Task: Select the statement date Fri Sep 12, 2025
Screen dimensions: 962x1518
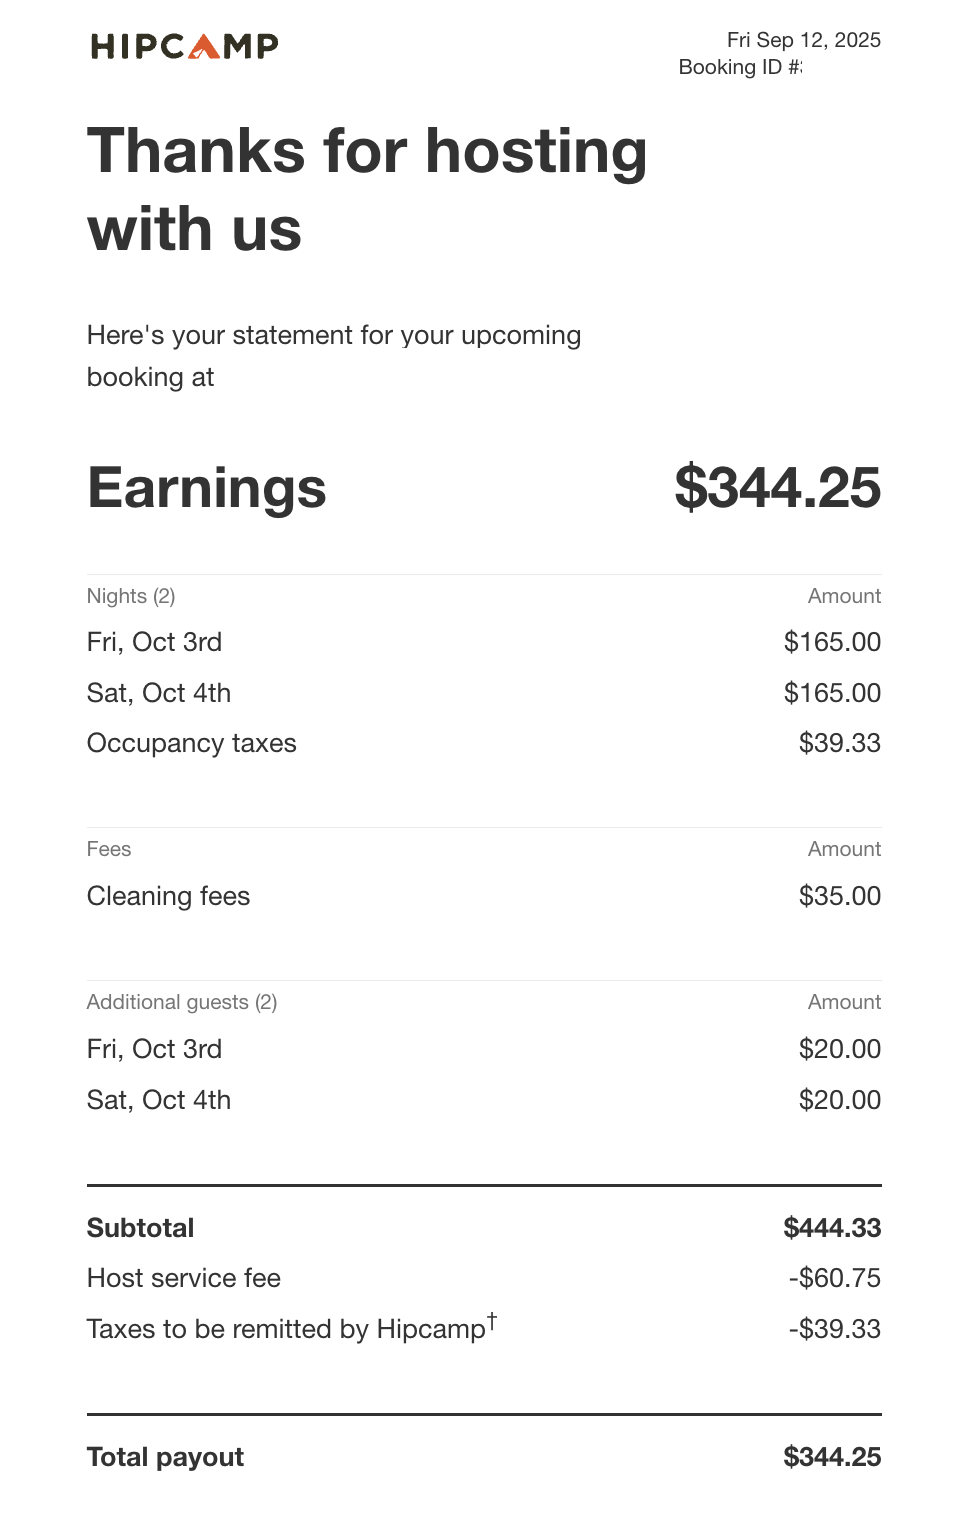Action: pos(803,40)
